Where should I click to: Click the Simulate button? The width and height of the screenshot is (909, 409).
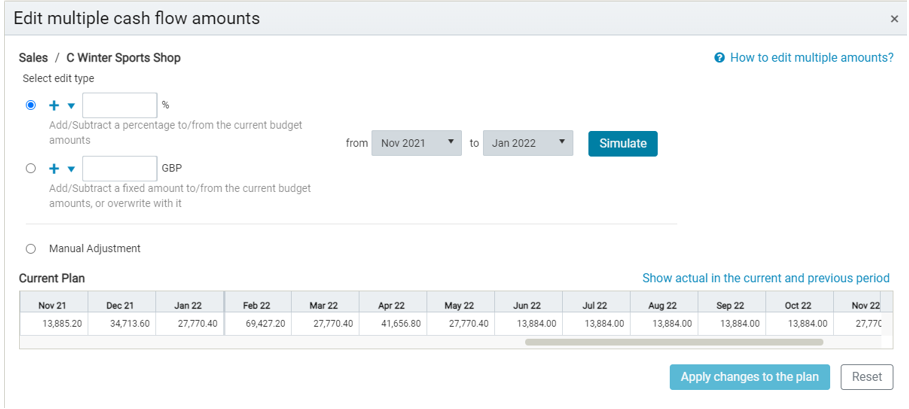click(x=623, y=144)
